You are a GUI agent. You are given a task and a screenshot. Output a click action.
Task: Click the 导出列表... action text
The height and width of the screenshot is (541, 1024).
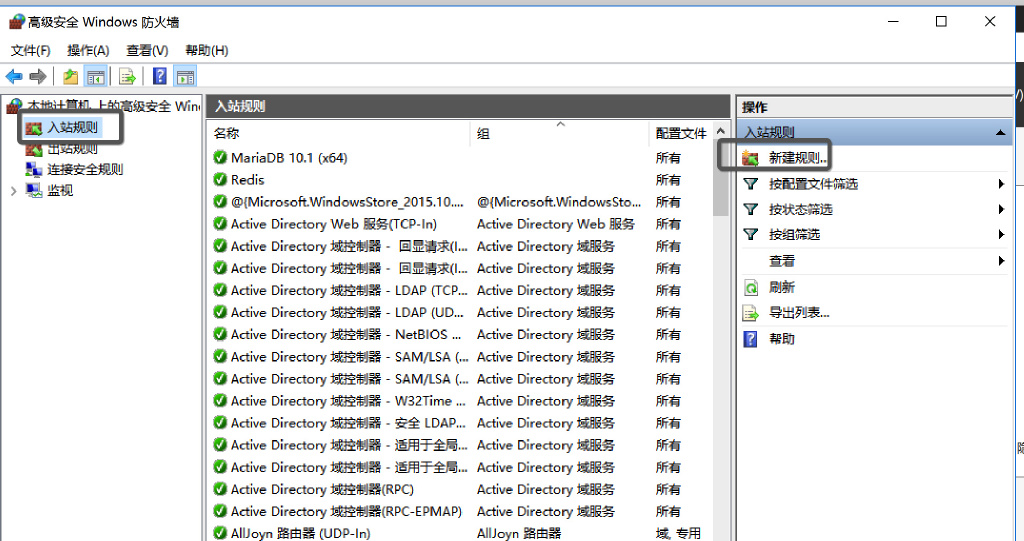(x=799, y=313)
